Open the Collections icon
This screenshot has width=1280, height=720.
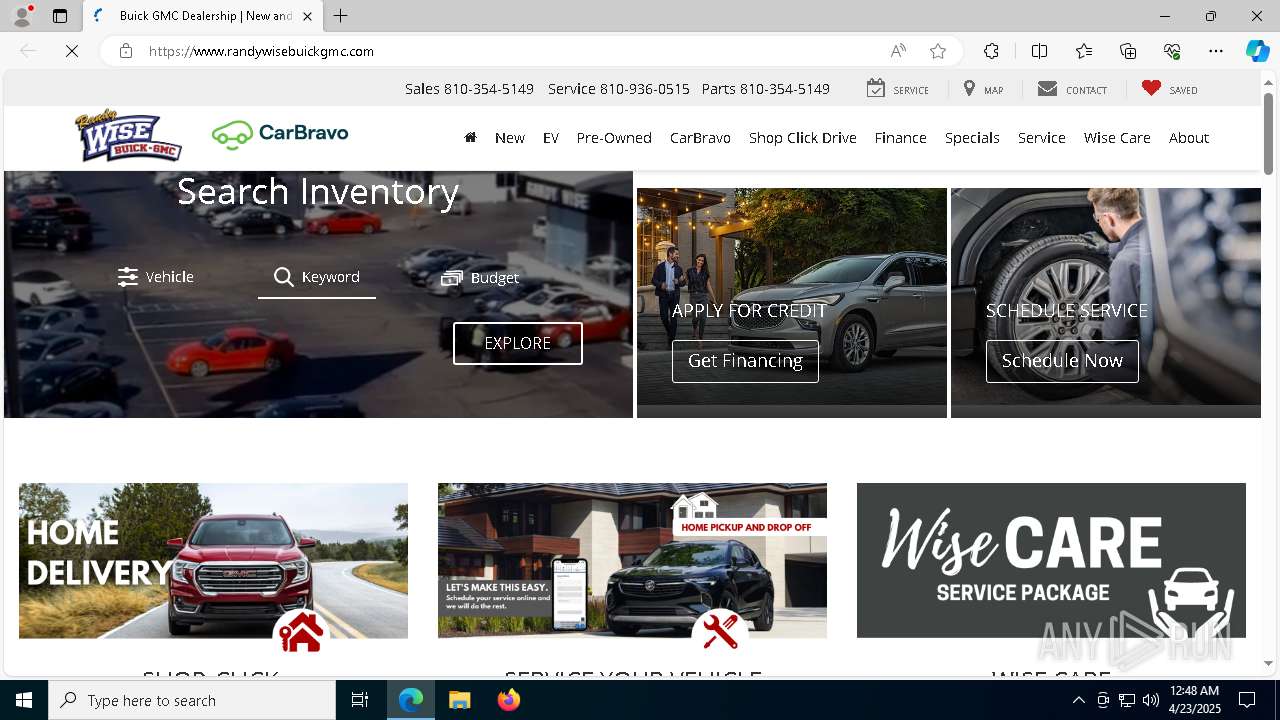click(1128, 51)
